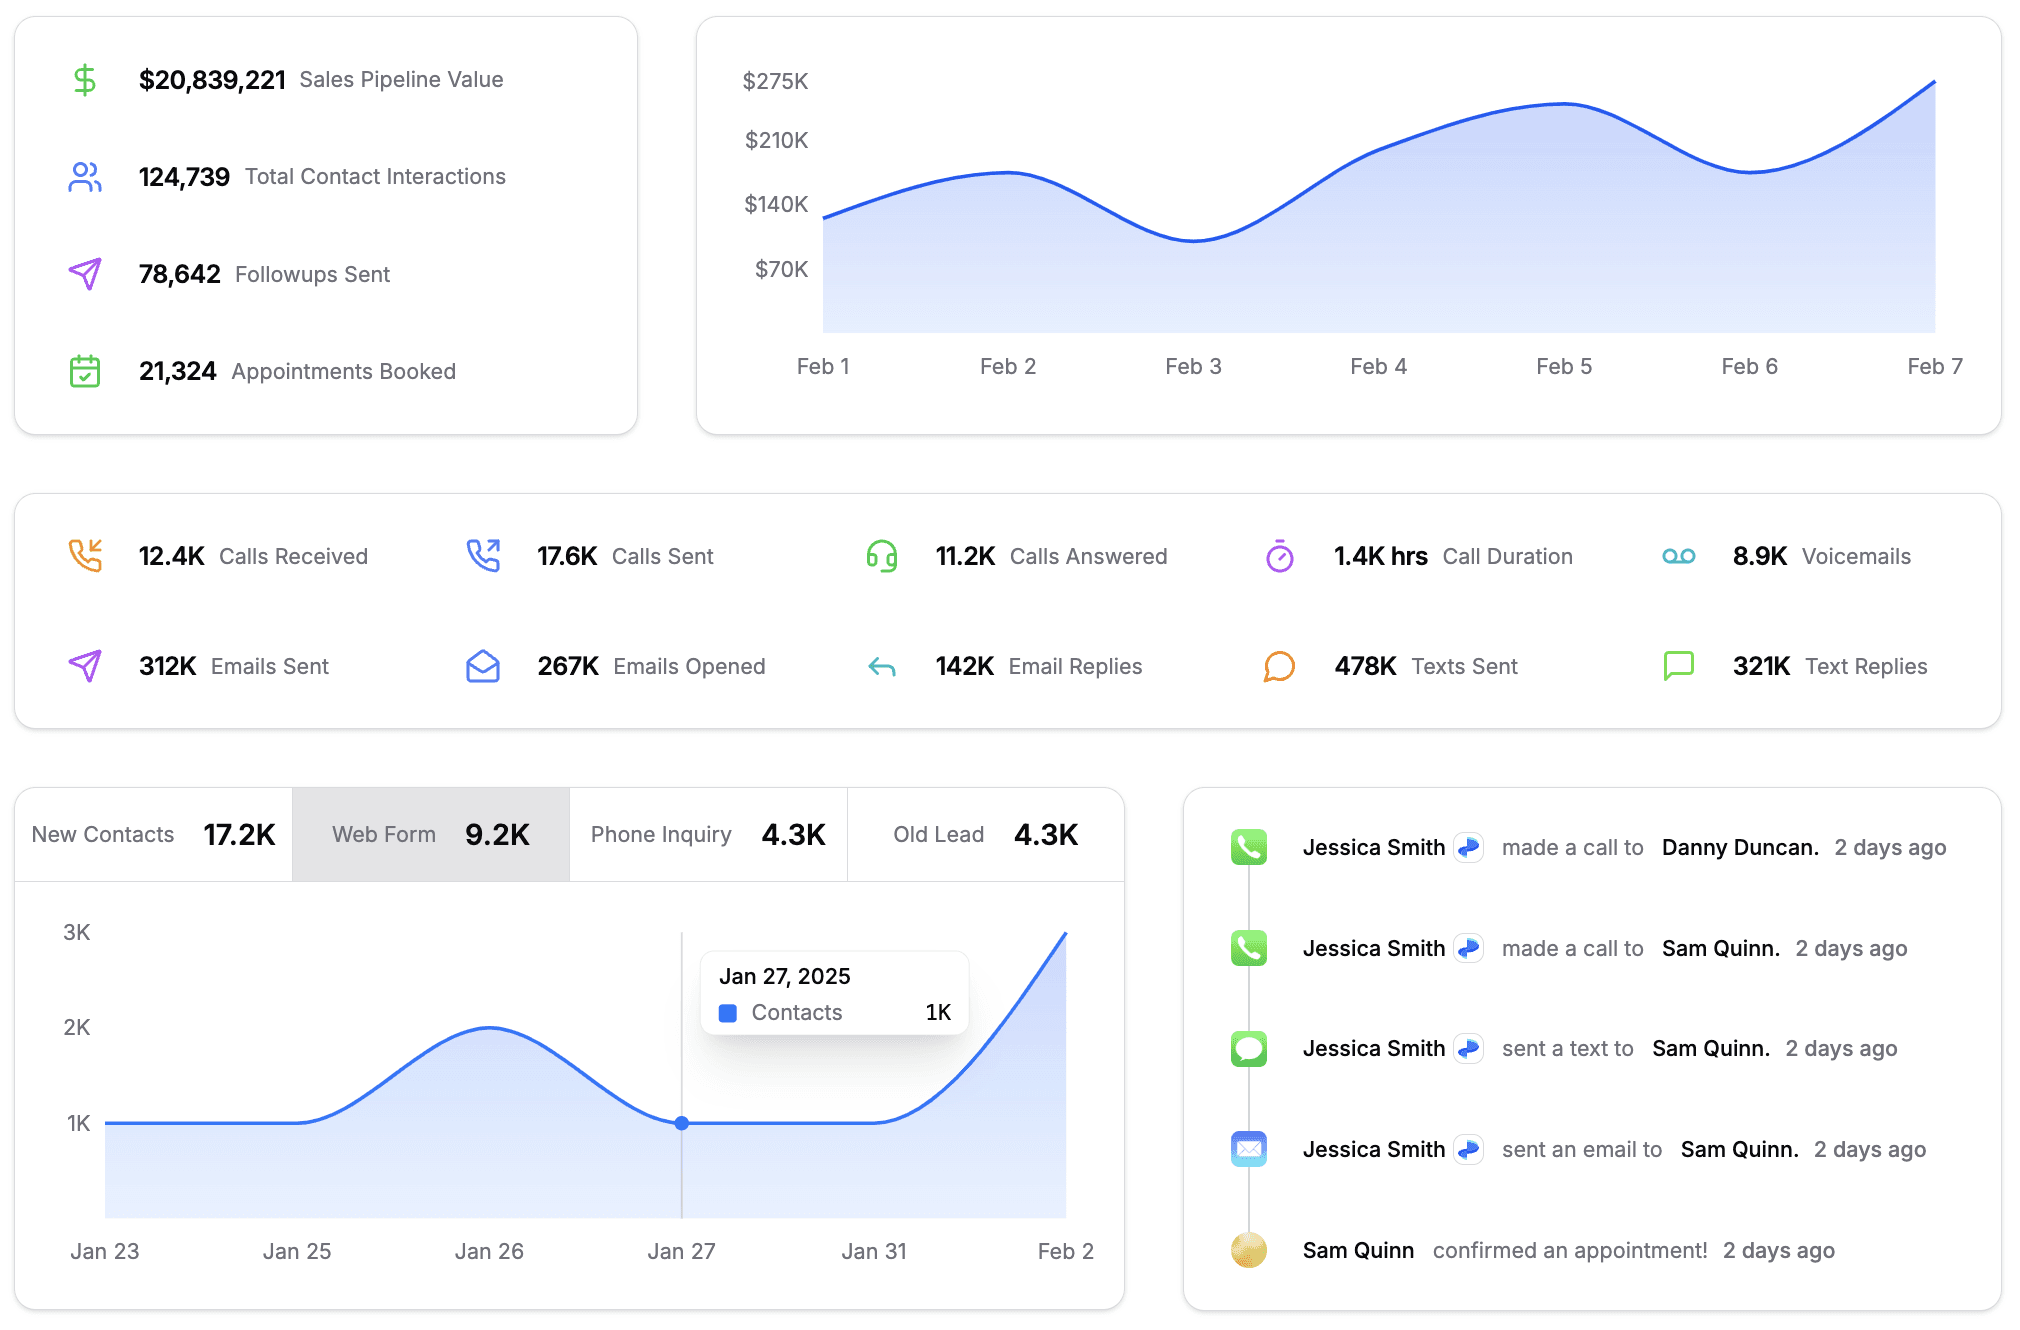Click the $20,839,221 Sales Pipeline Value figure
2020x1330 pixels.
[x=212, y=80]
